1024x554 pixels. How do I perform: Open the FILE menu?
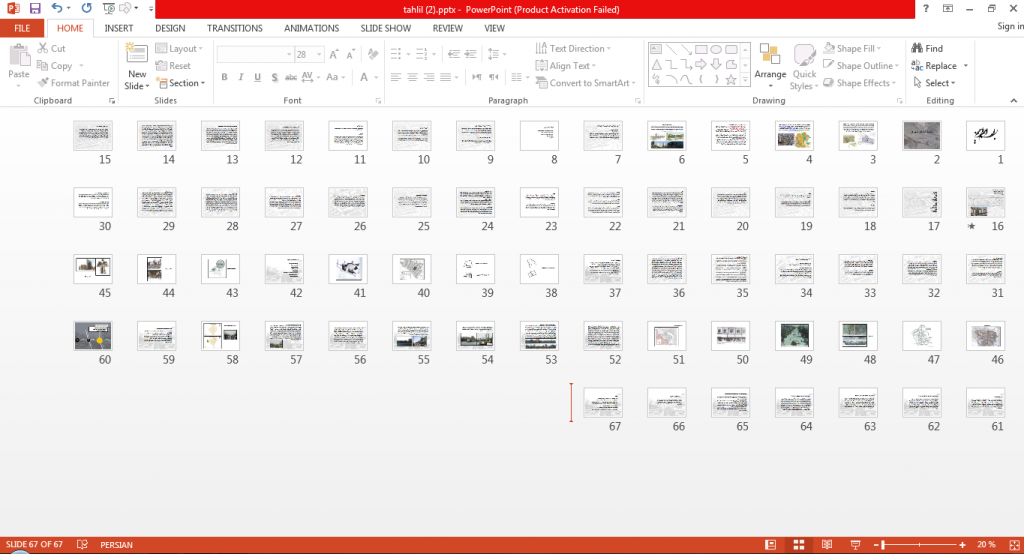pyautogui.click(x=22, y=28)
